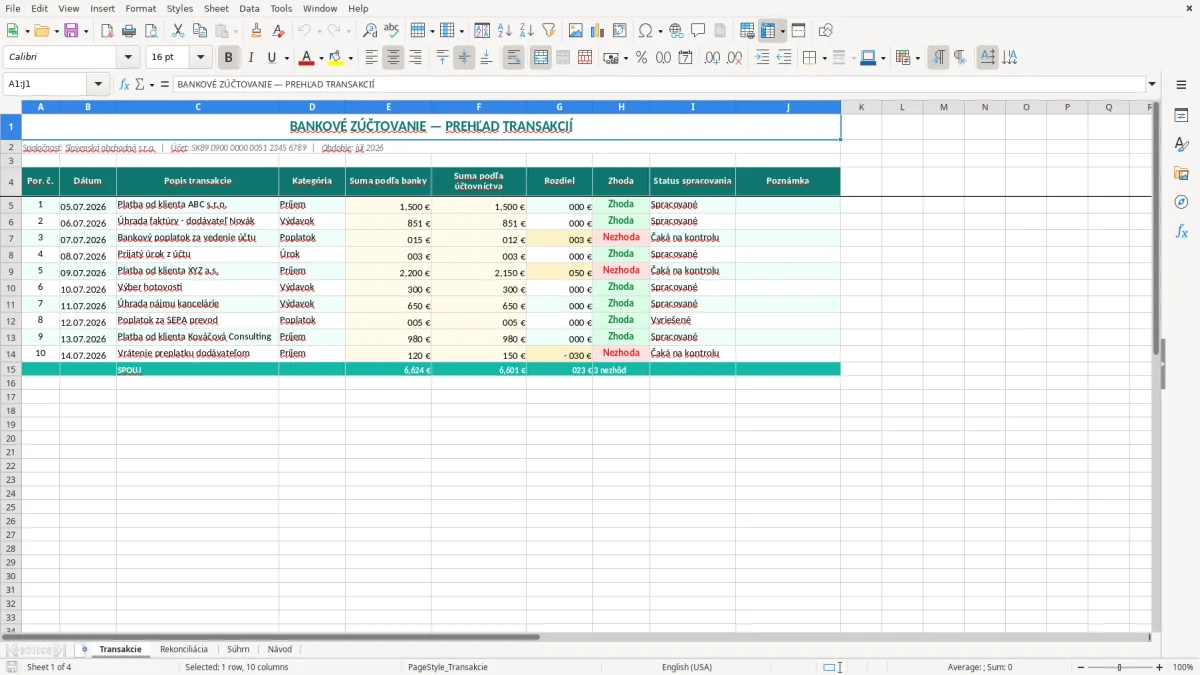The height and width of the screenshot is (675, 1200).
Task: Open the Data menu
Action: tap(249, 8)
